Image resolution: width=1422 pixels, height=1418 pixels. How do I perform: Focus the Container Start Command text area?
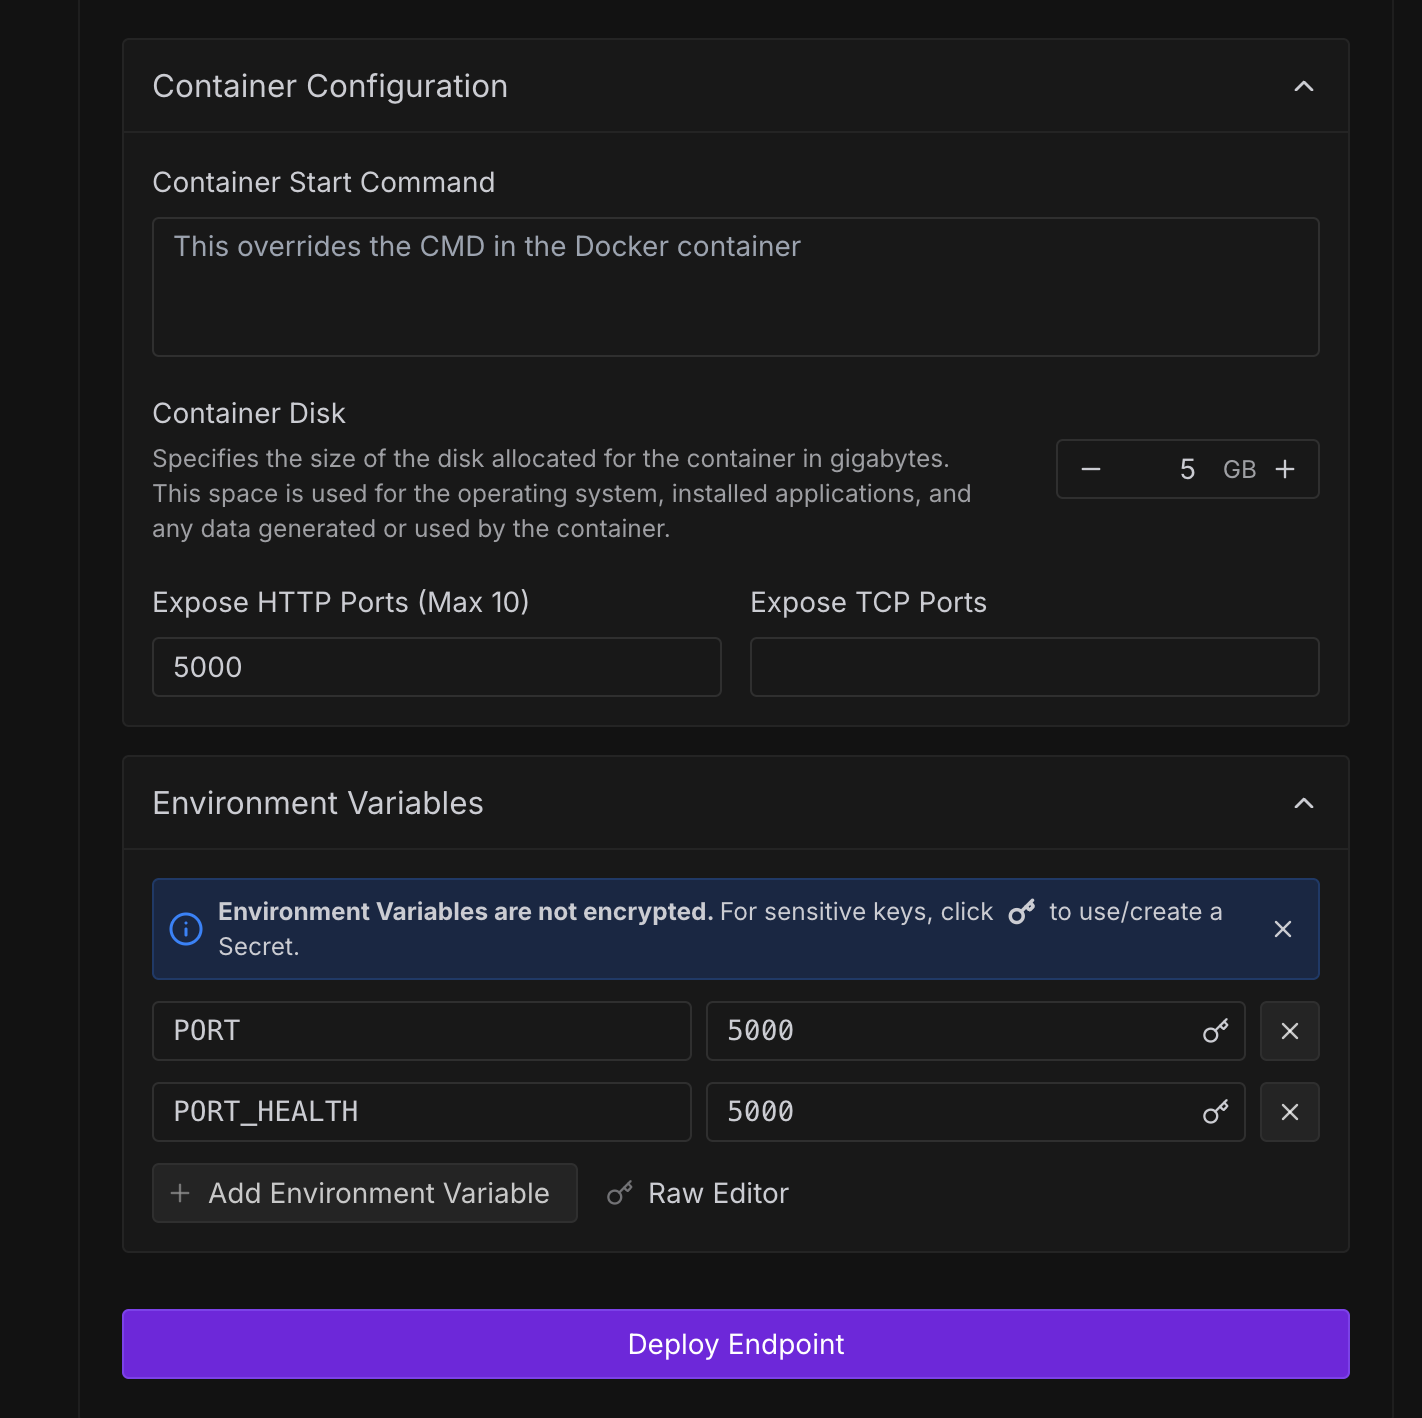click(x=735, y=287)
